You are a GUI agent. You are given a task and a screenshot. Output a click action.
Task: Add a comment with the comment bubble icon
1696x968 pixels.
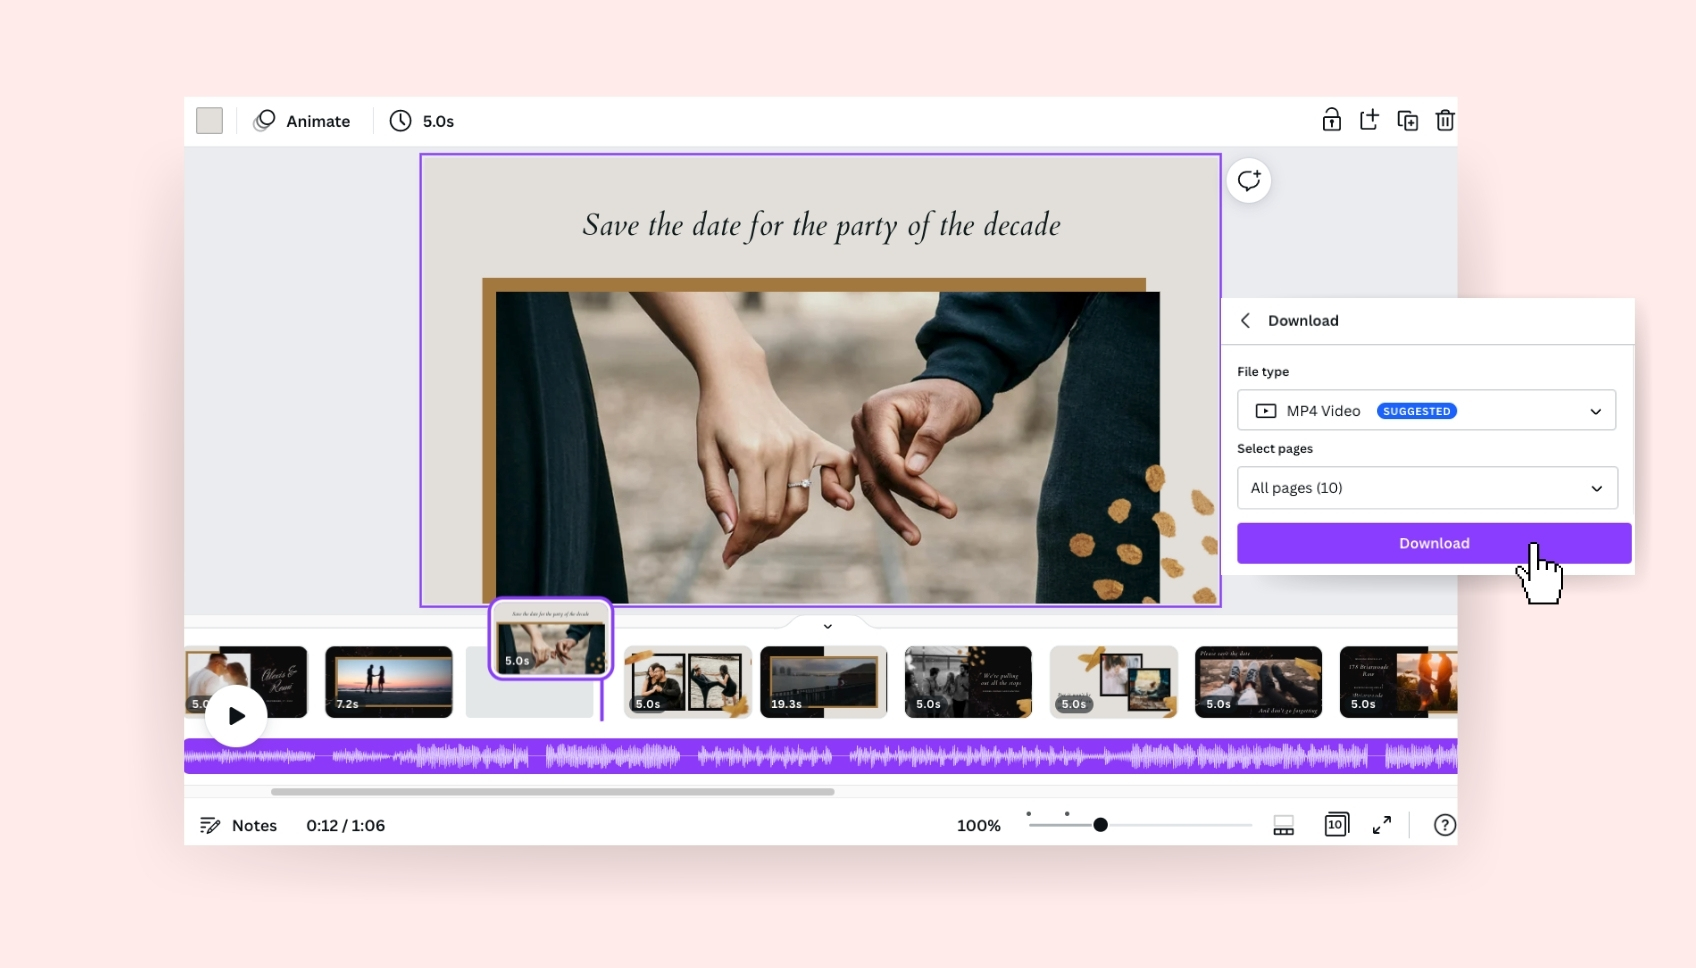point(1249,180)
